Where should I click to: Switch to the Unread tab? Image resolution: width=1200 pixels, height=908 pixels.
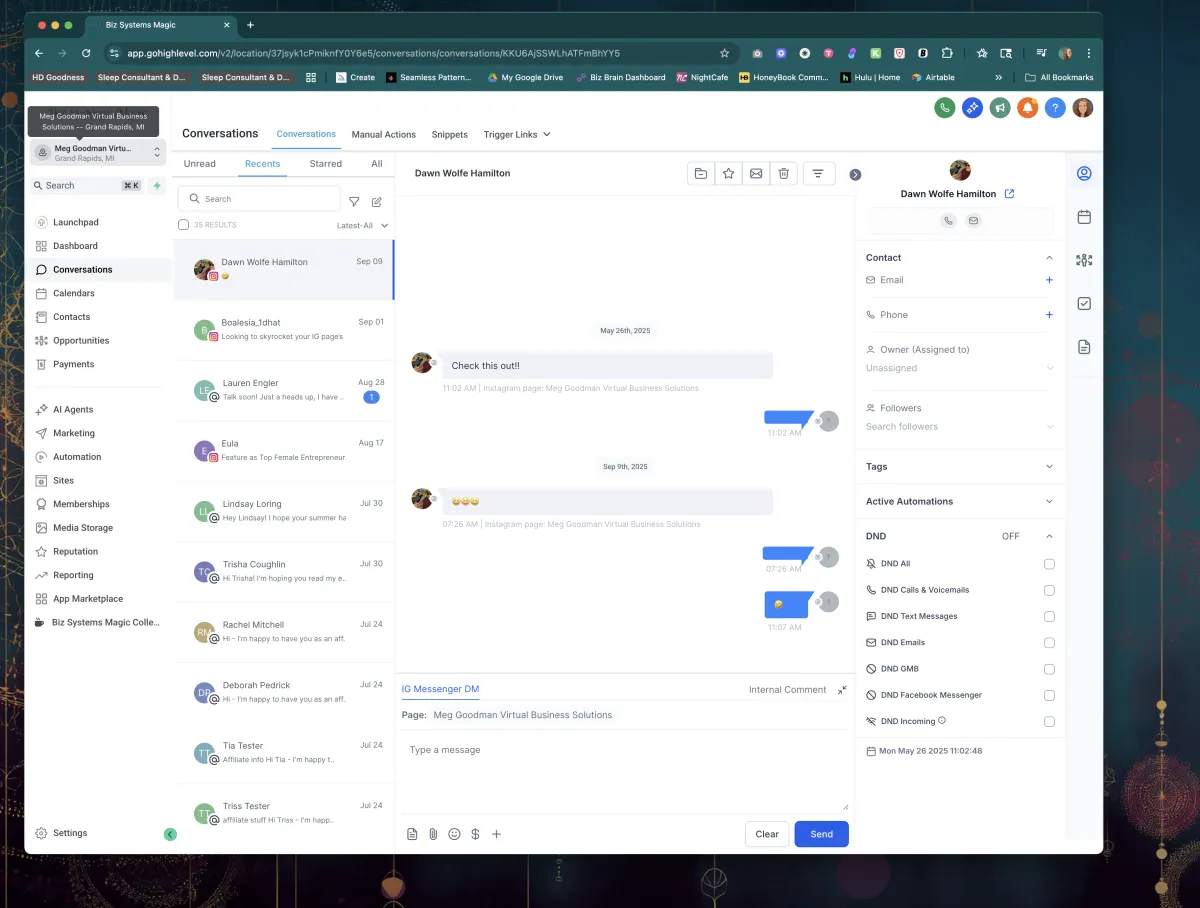(x=200, y=164)
